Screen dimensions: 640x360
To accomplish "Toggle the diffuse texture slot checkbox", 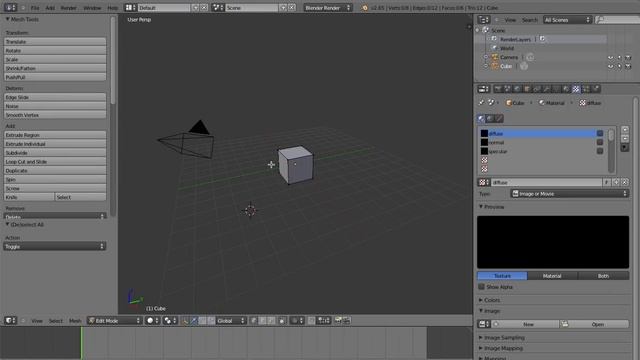I will tap(600, 133).
